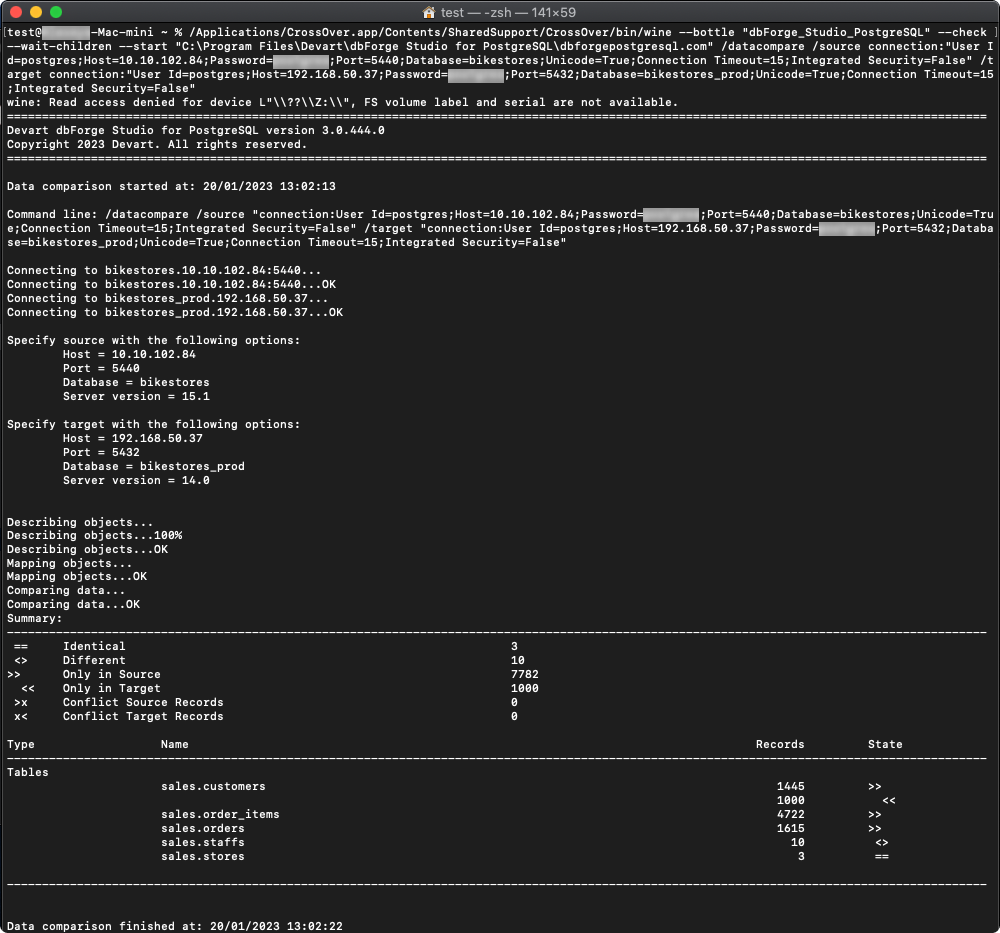The height and width of the screenshot is (933, 1000).
Task: Click source 'Port = 5440' line
Action: coord(101,369)
